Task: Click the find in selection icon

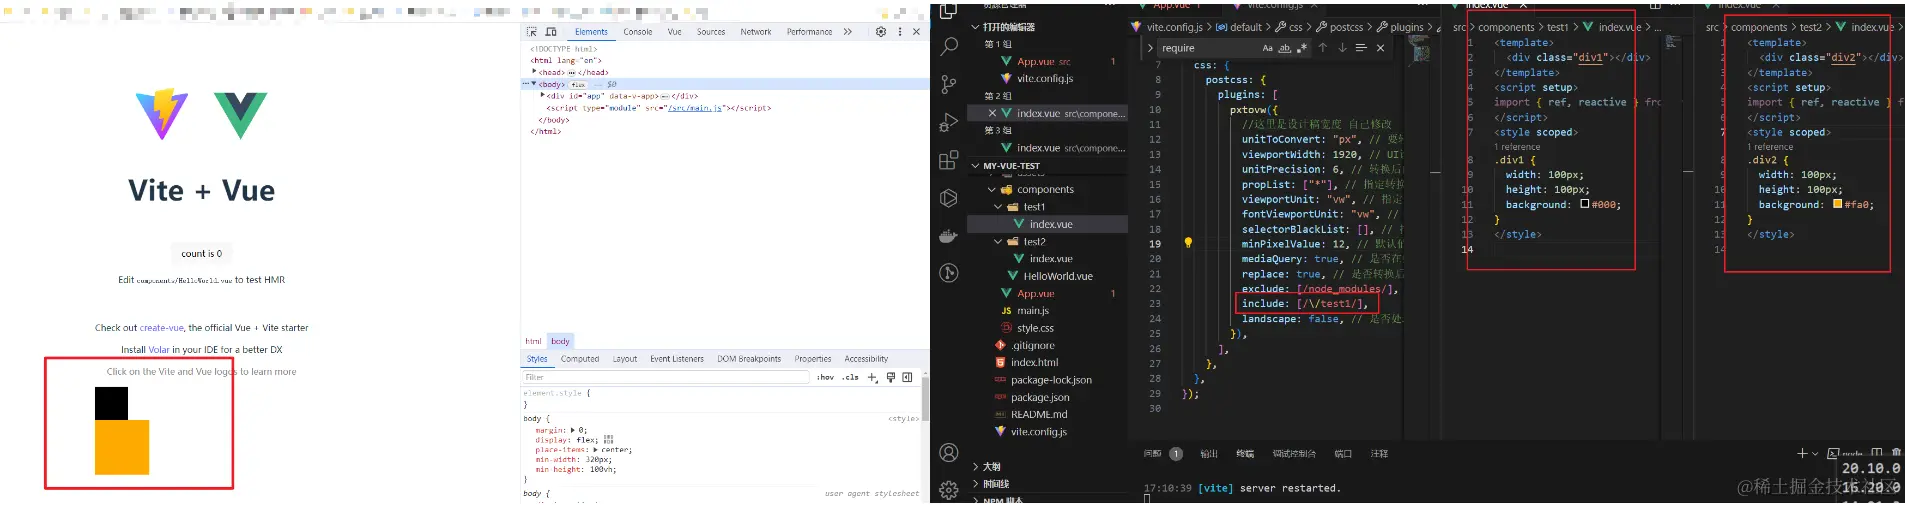Action: 1361,48
